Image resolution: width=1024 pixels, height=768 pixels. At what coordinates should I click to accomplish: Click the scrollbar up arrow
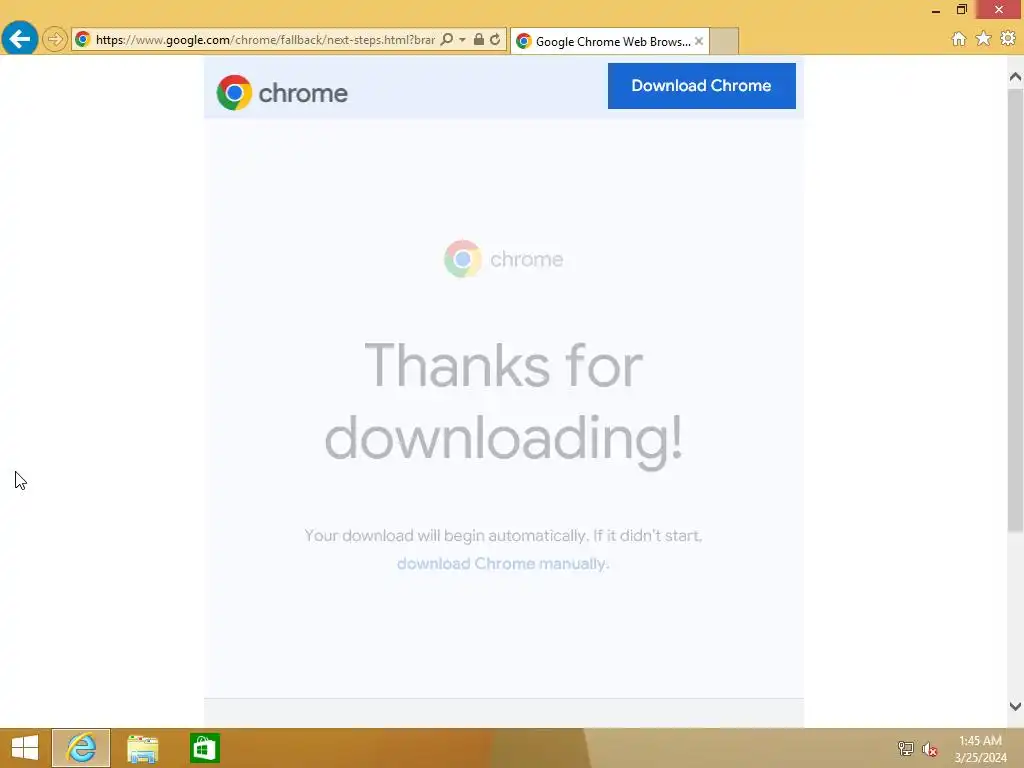tap(1015, 77)
